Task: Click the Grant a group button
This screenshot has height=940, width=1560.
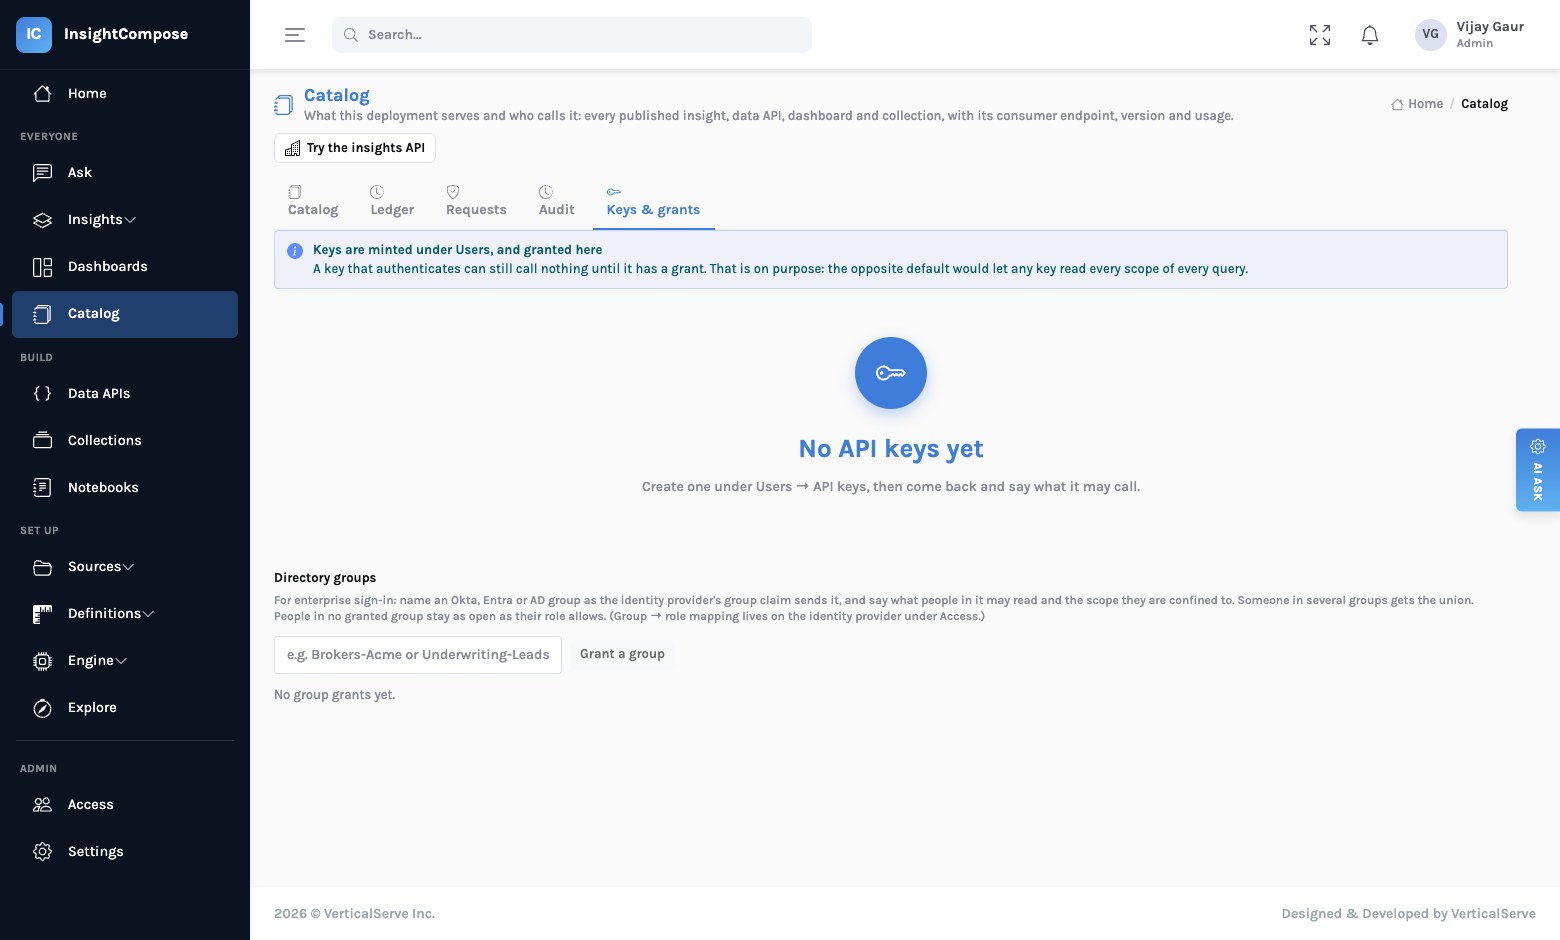Action: 622,654
